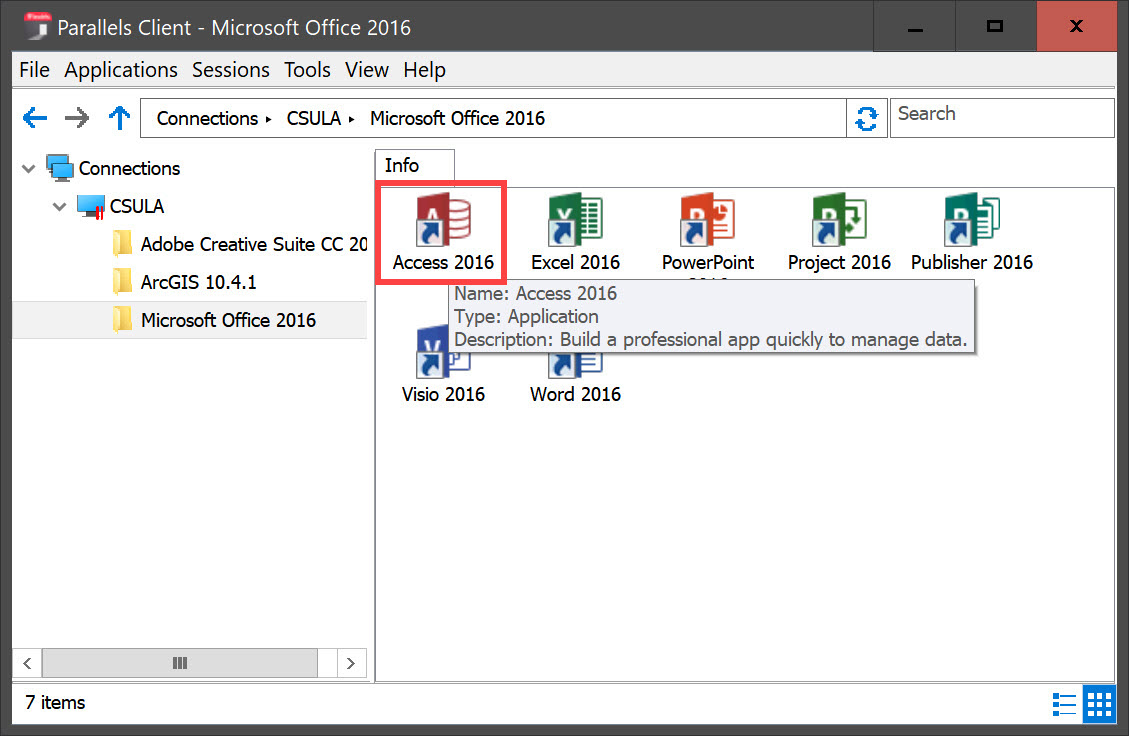Open the Tools menu
The image size is (1129, 736).
307,70
